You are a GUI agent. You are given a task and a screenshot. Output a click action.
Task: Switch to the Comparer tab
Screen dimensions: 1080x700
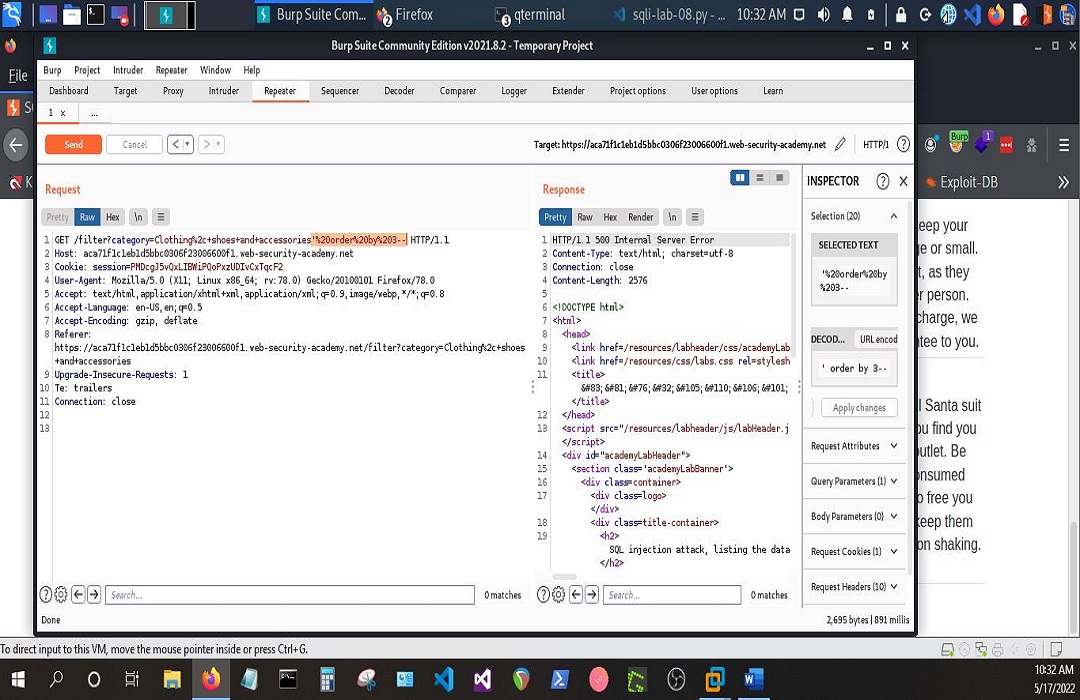(458, 91)
